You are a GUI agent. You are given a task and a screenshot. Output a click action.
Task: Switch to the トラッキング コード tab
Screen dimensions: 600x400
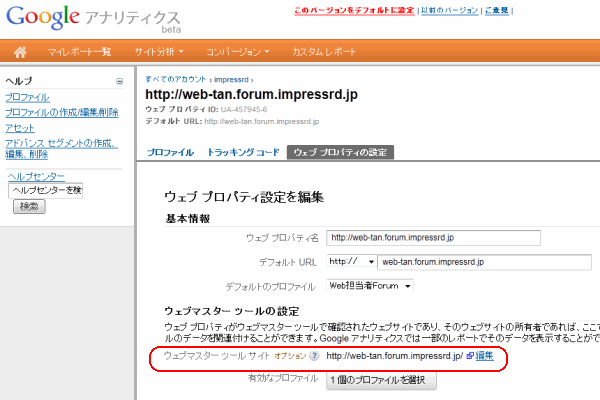click(x=242, y=152)
